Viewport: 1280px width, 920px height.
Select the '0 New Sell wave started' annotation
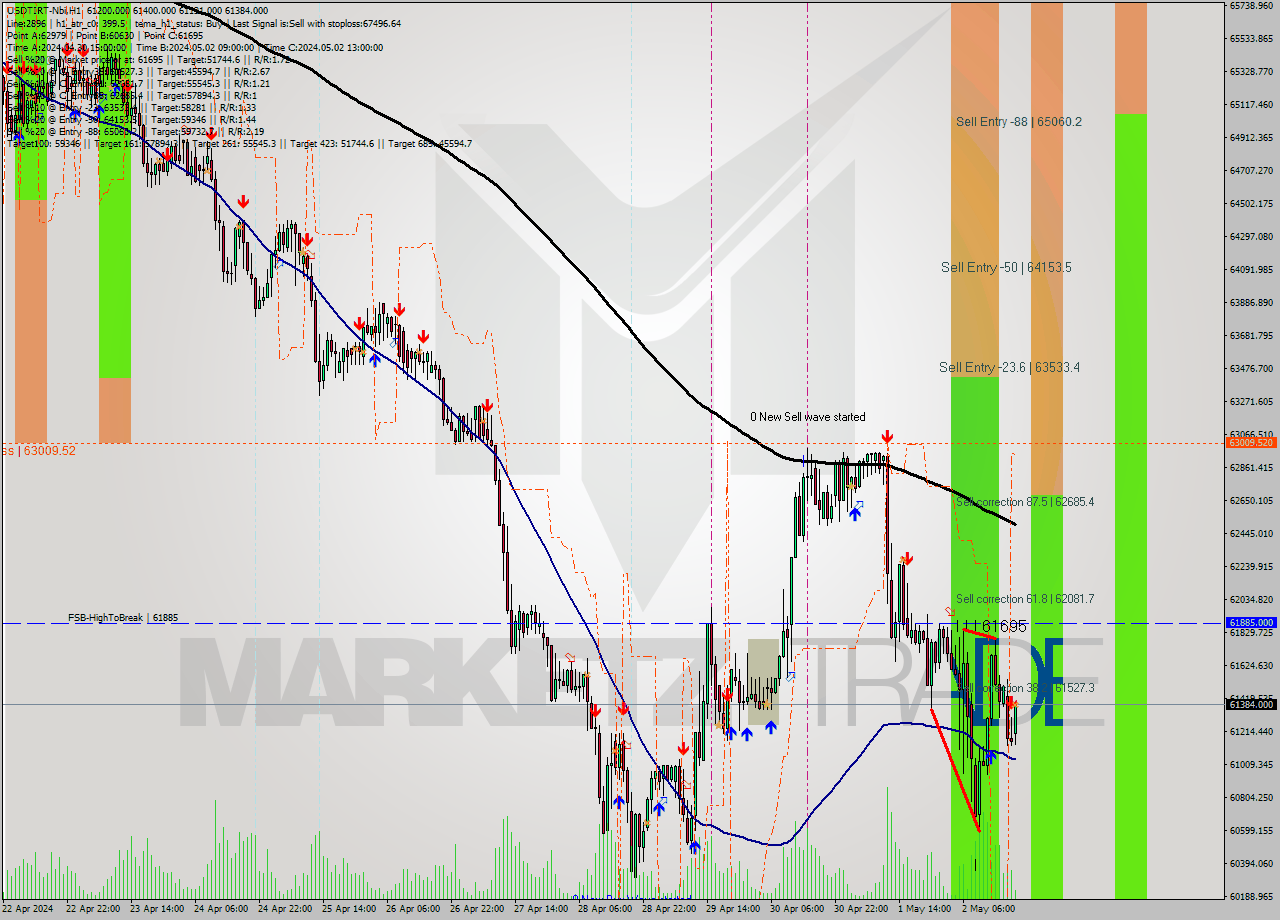(x=808, y=417)
